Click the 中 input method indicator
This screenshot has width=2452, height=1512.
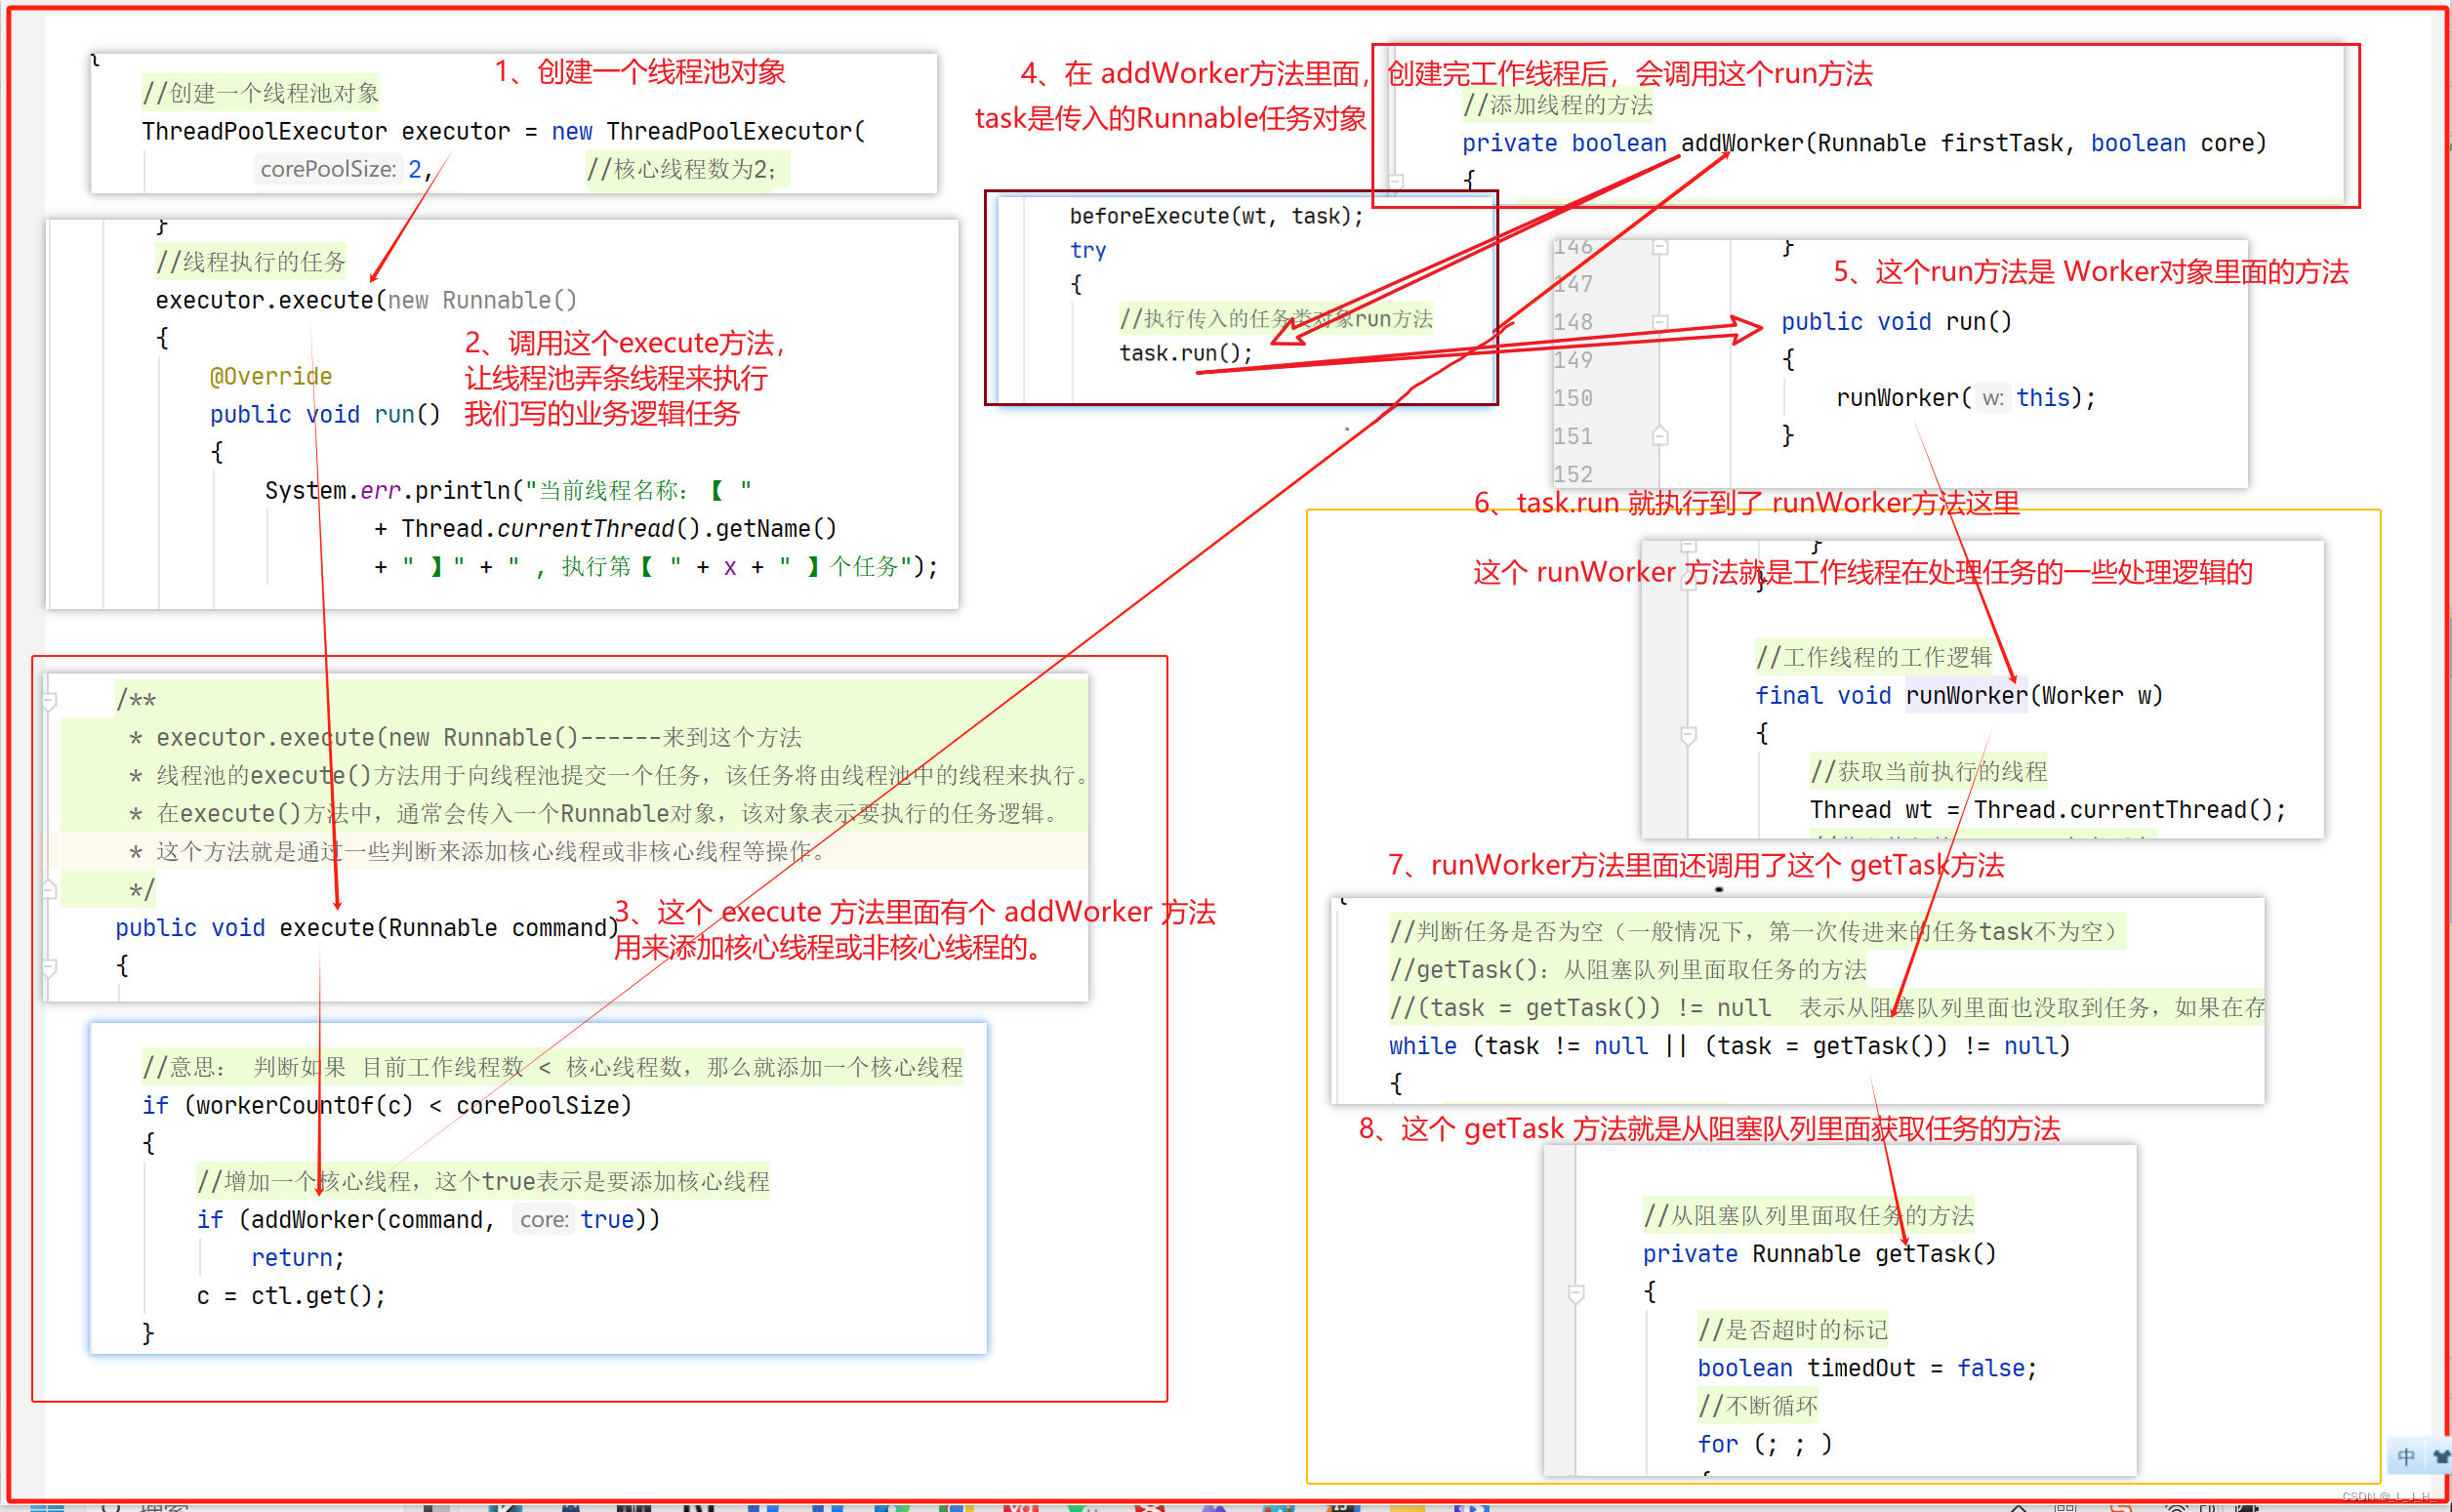(2406, 1456)
